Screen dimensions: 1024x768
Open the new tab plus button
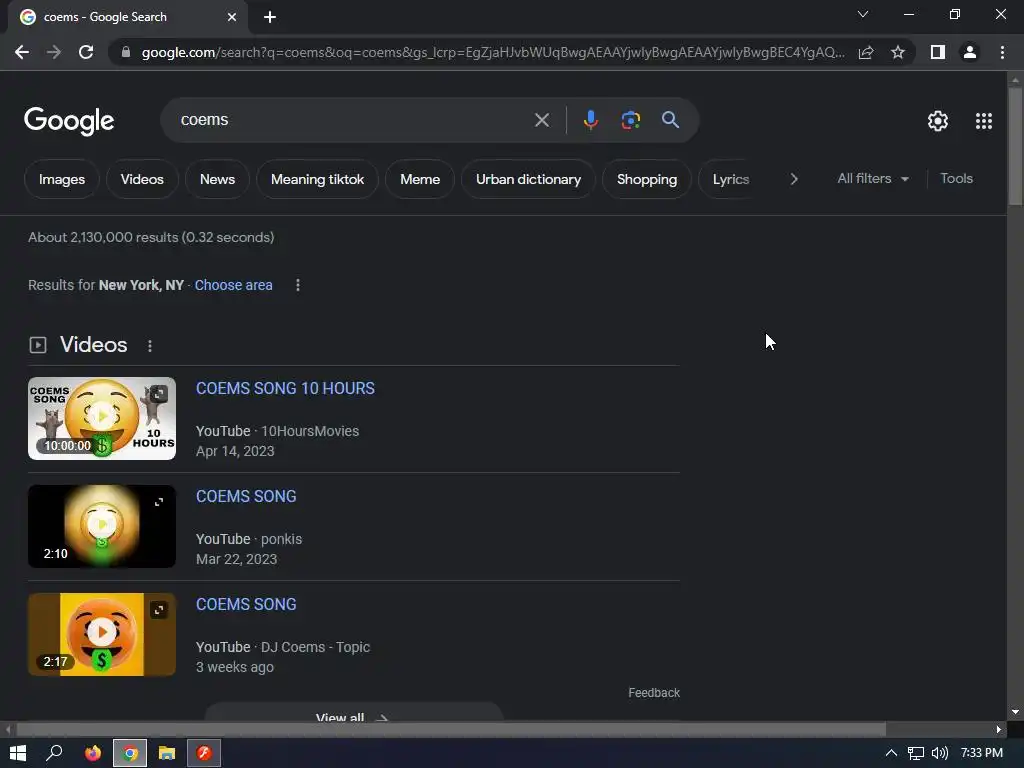point(270,17)
